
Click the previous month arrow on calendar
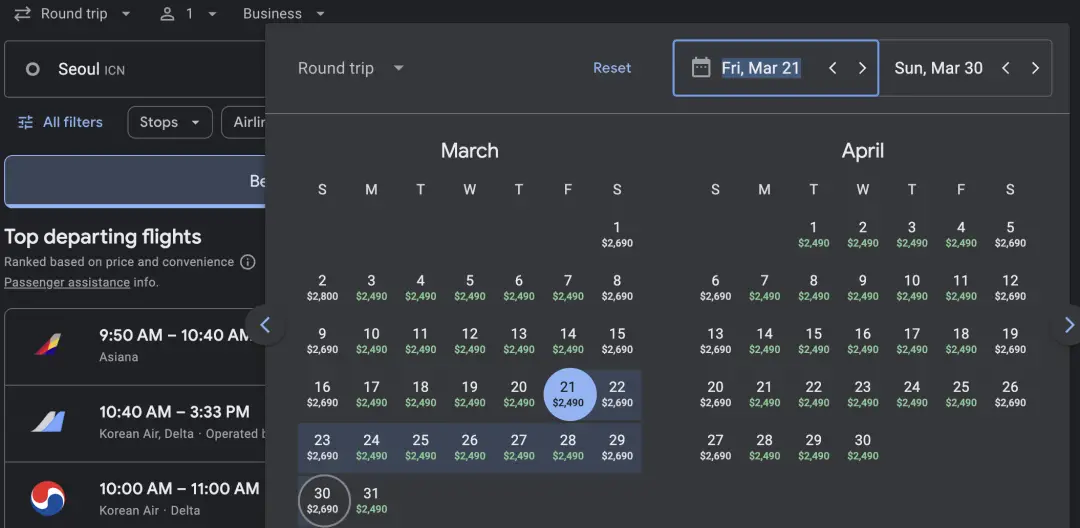pos(265,325)
